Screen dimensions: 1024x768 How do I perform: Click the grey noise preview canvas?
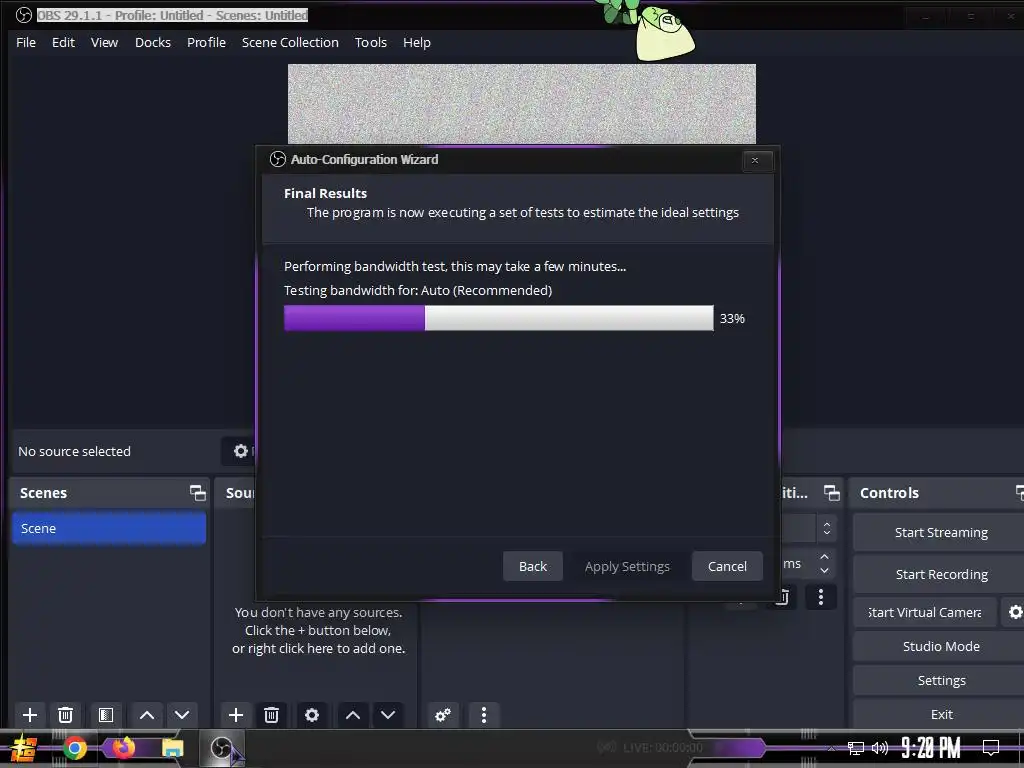pos(522,104)
